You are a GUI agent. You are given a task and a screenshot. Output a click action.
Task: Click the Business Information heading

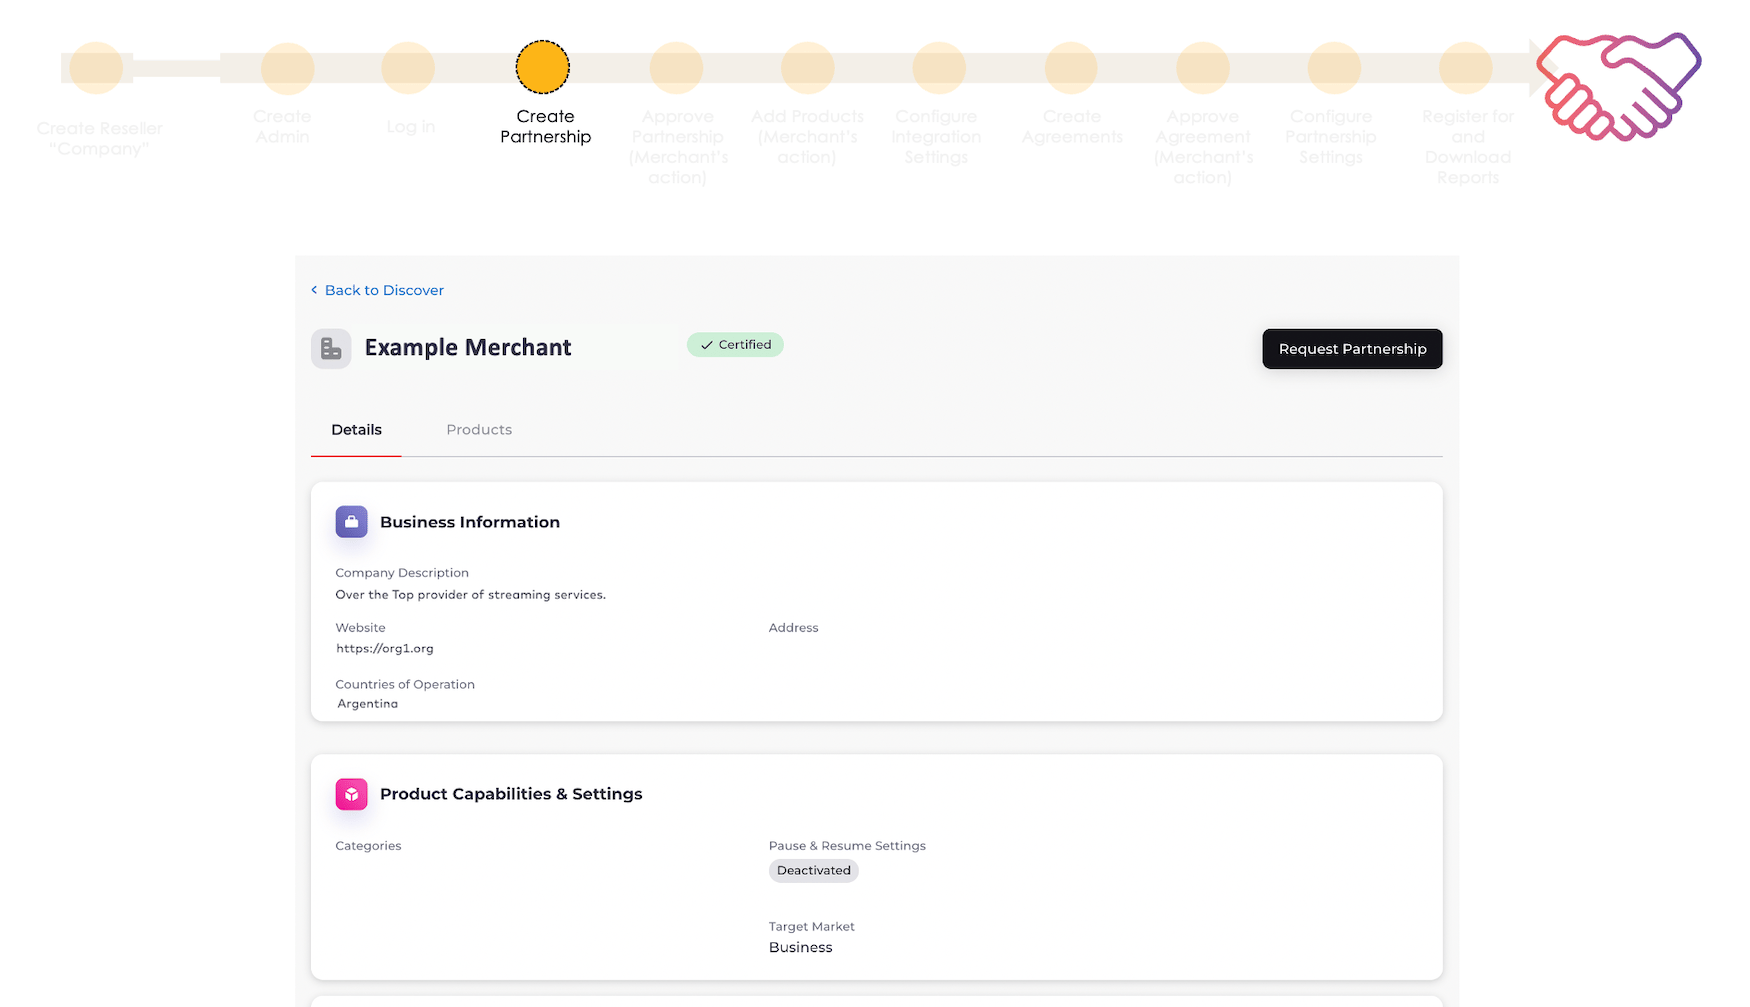pyautogui.click(x=470, y=522)
